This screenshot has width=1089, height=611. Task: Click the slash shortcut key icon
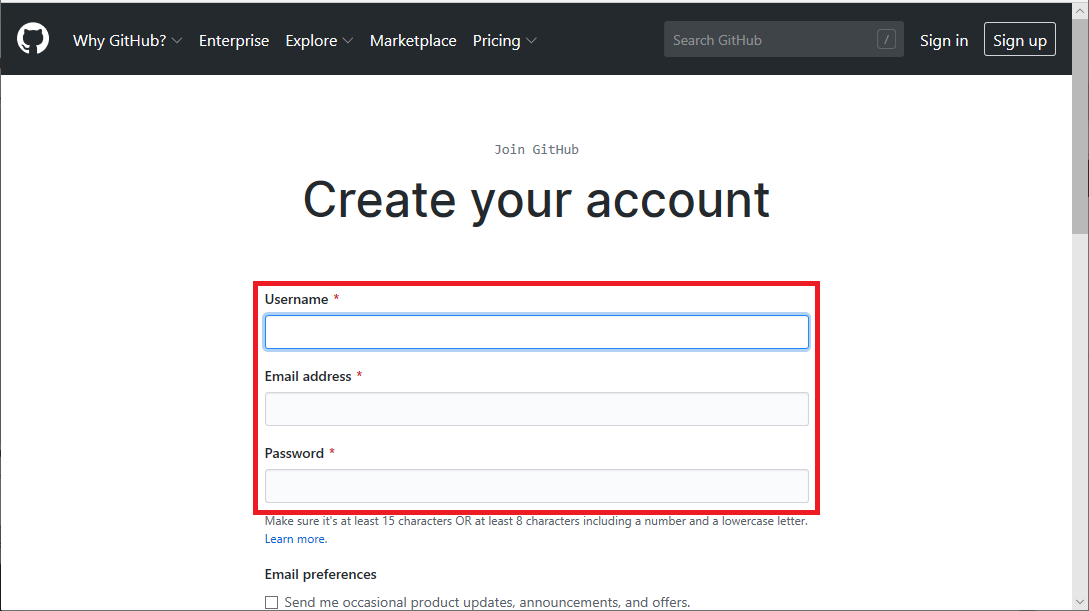point(886,40)
